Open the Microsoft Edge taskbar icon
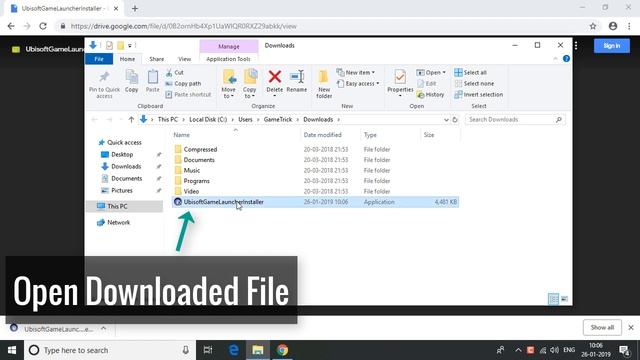Screen dimensions: 640x360 click(233, 350)
